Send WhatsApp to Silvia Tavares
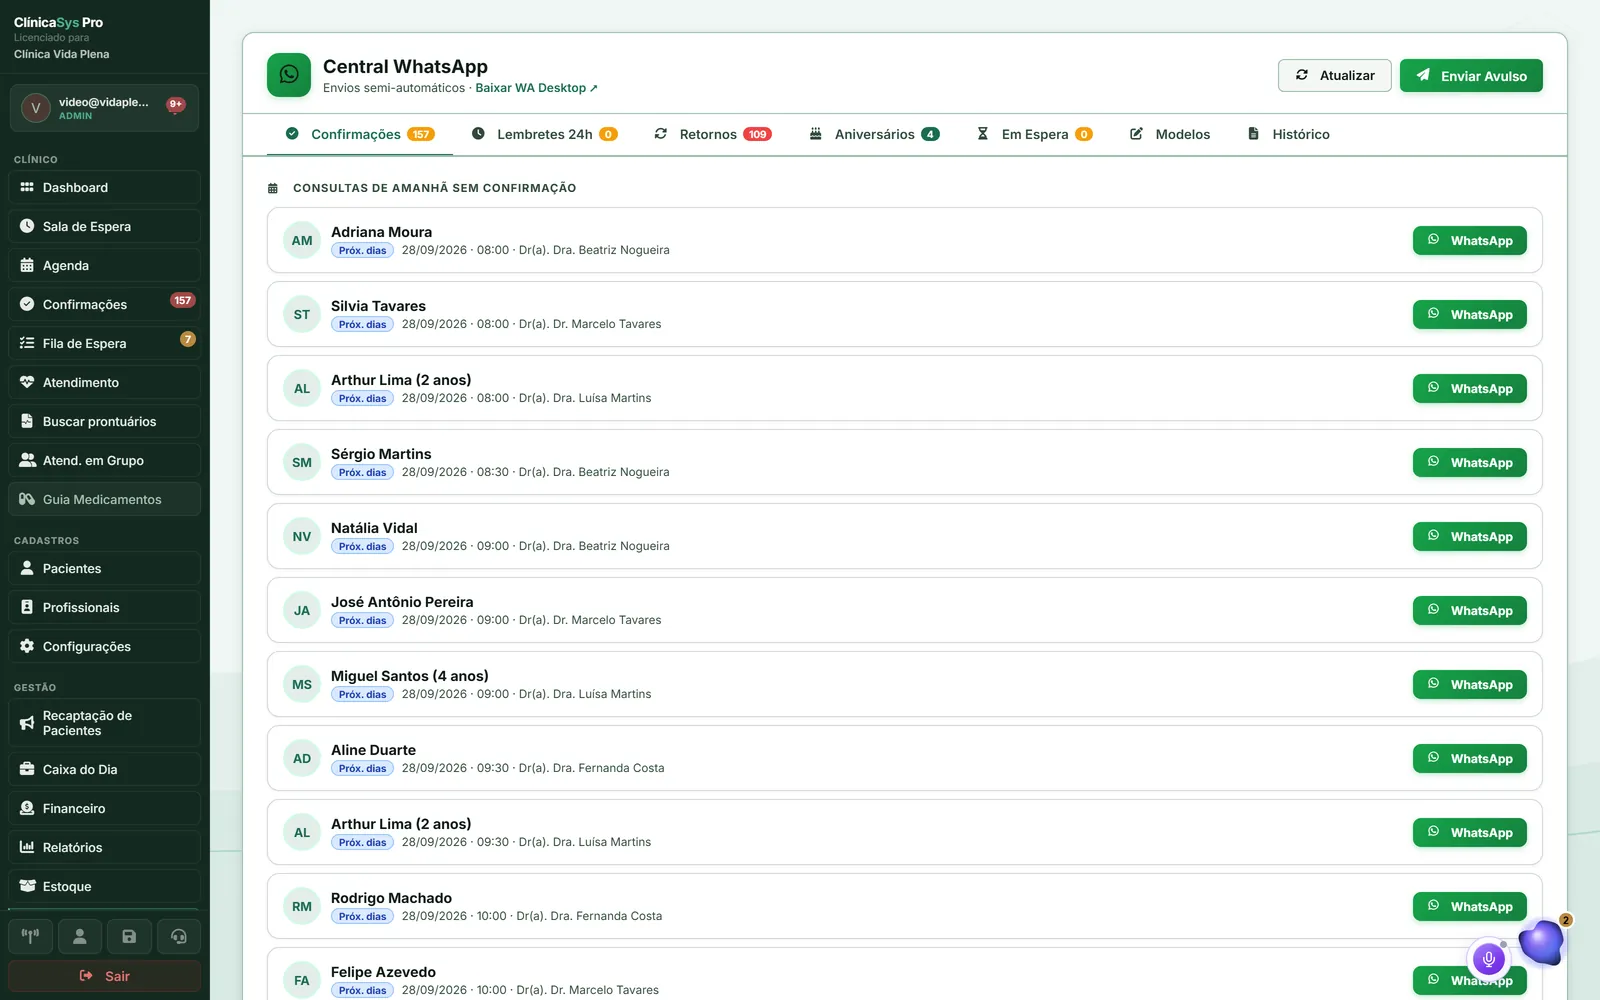This screenshot has height=1000, width=1600. click(1470, 314)
